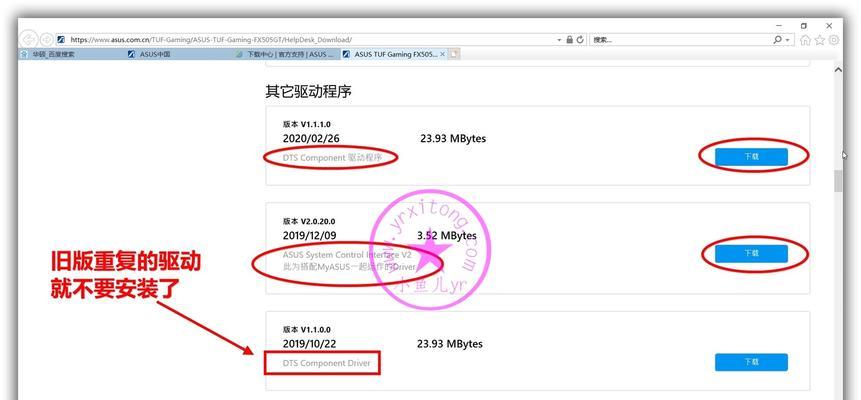Restore down the browser window
Screen dimensions: 861x400
pos(804,26)
